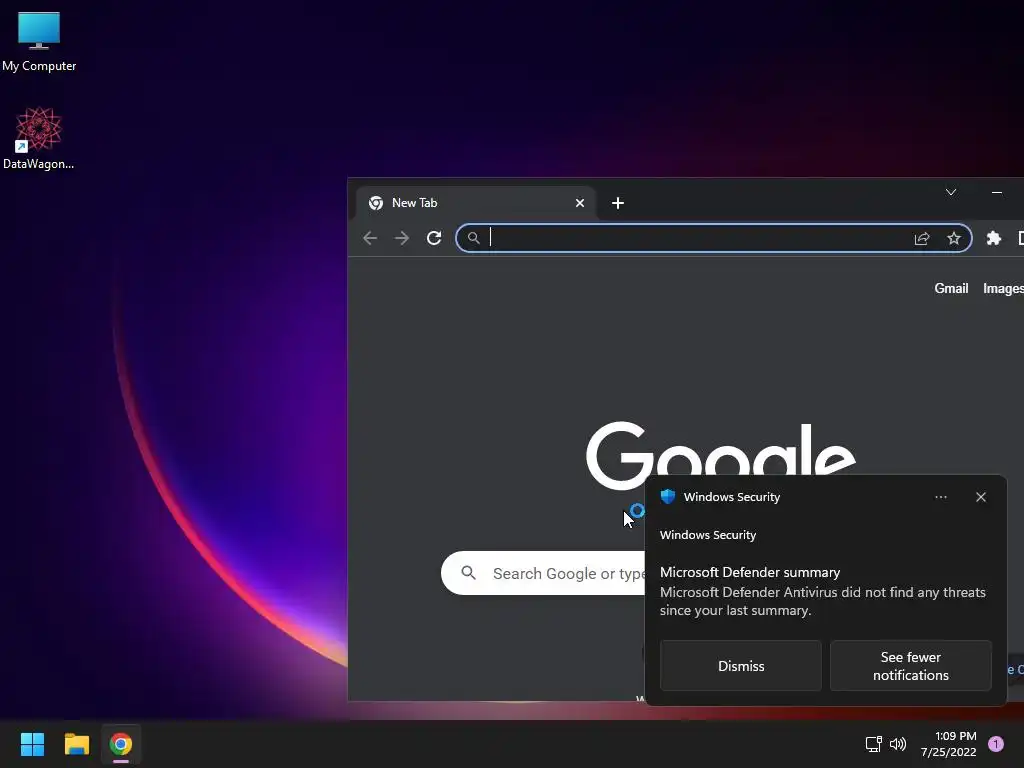Click the Windows Security shield icon
Screen dimensions: 1024x768
(667, 496)
